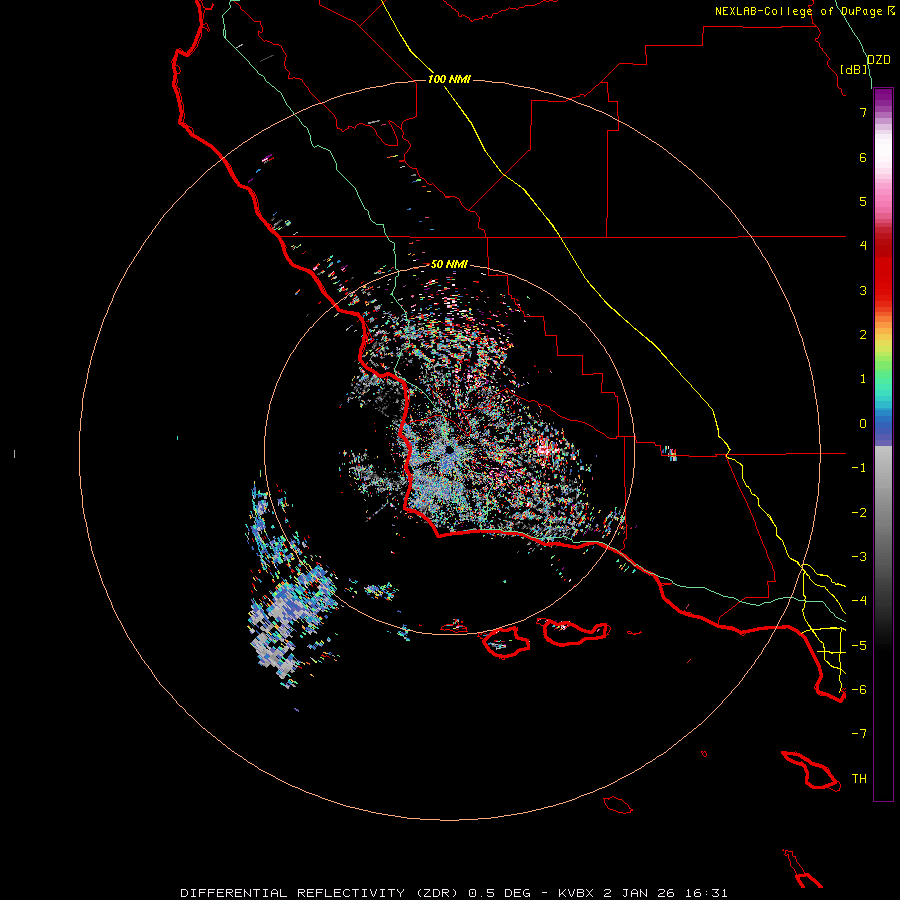This screenshot has height=900, width=900.
Task: Click the '[dB]' unit label
Action: tap(854, 69)
